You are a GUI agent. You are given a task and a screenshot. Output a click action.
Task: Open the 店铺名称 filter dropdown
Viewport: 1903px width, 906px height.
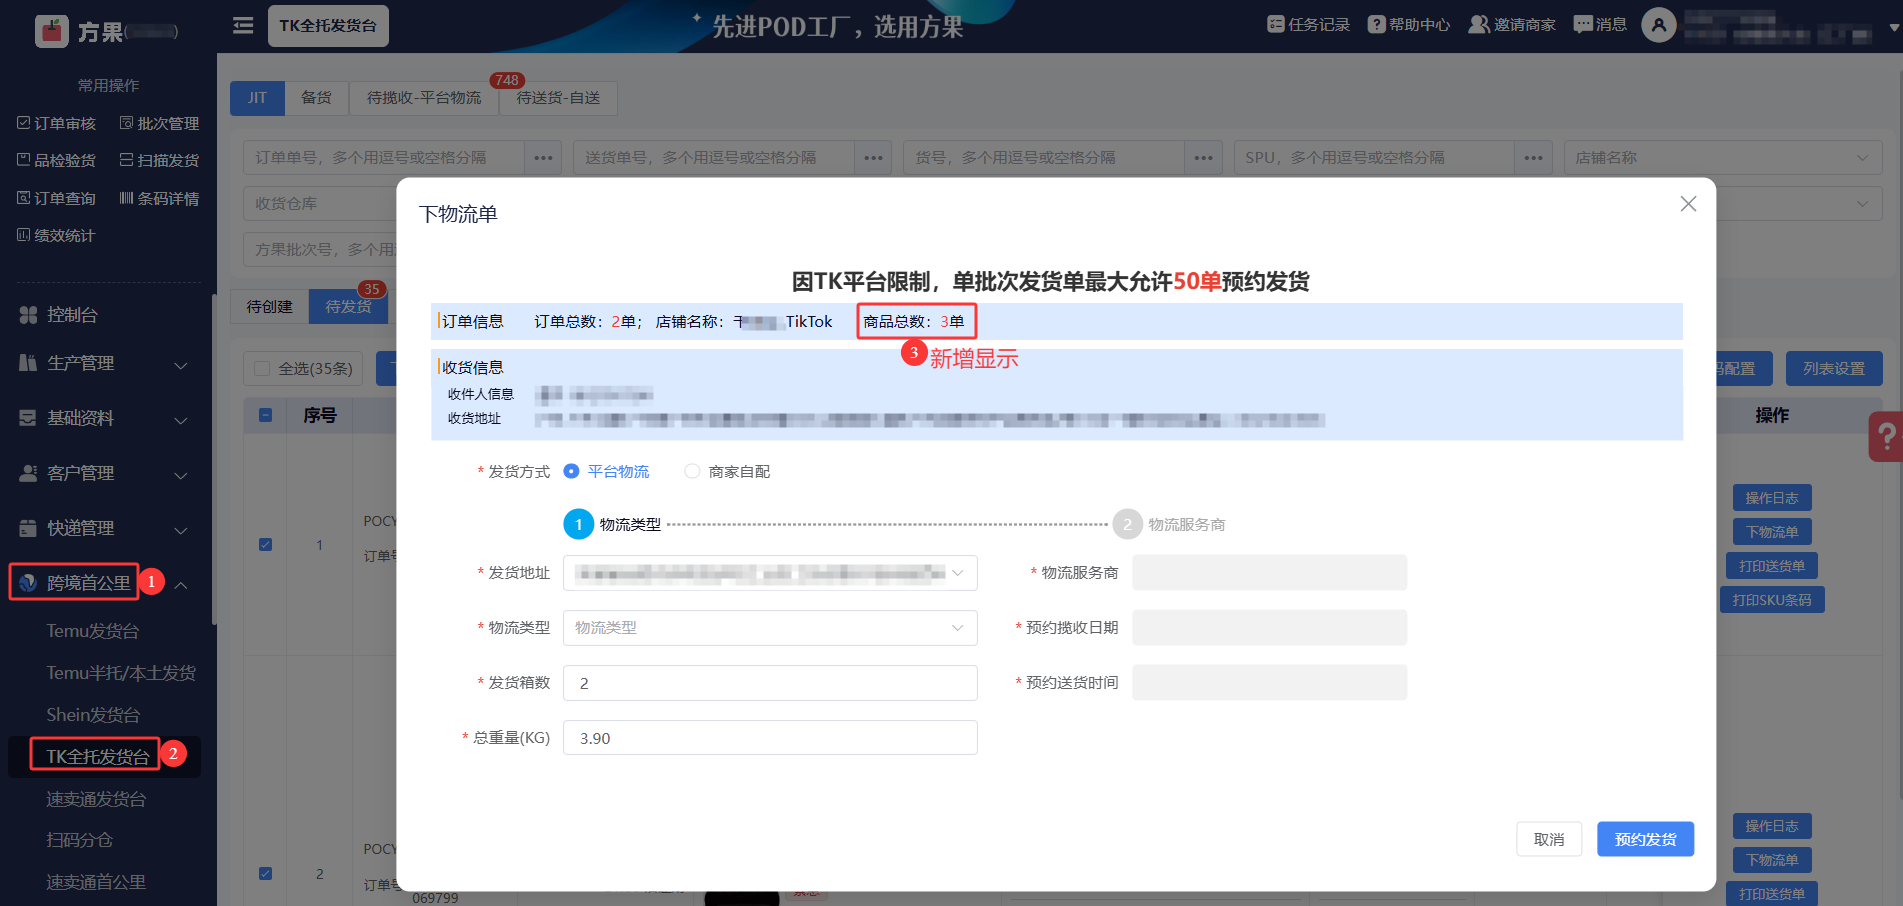[1723, 158]
